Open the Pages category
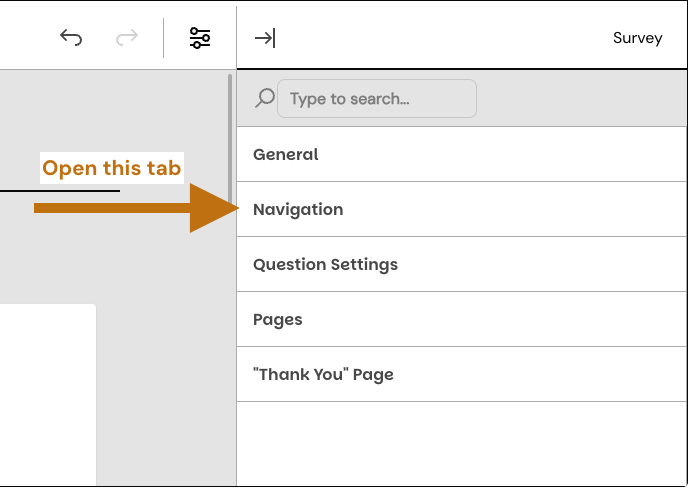 point(278,319)
